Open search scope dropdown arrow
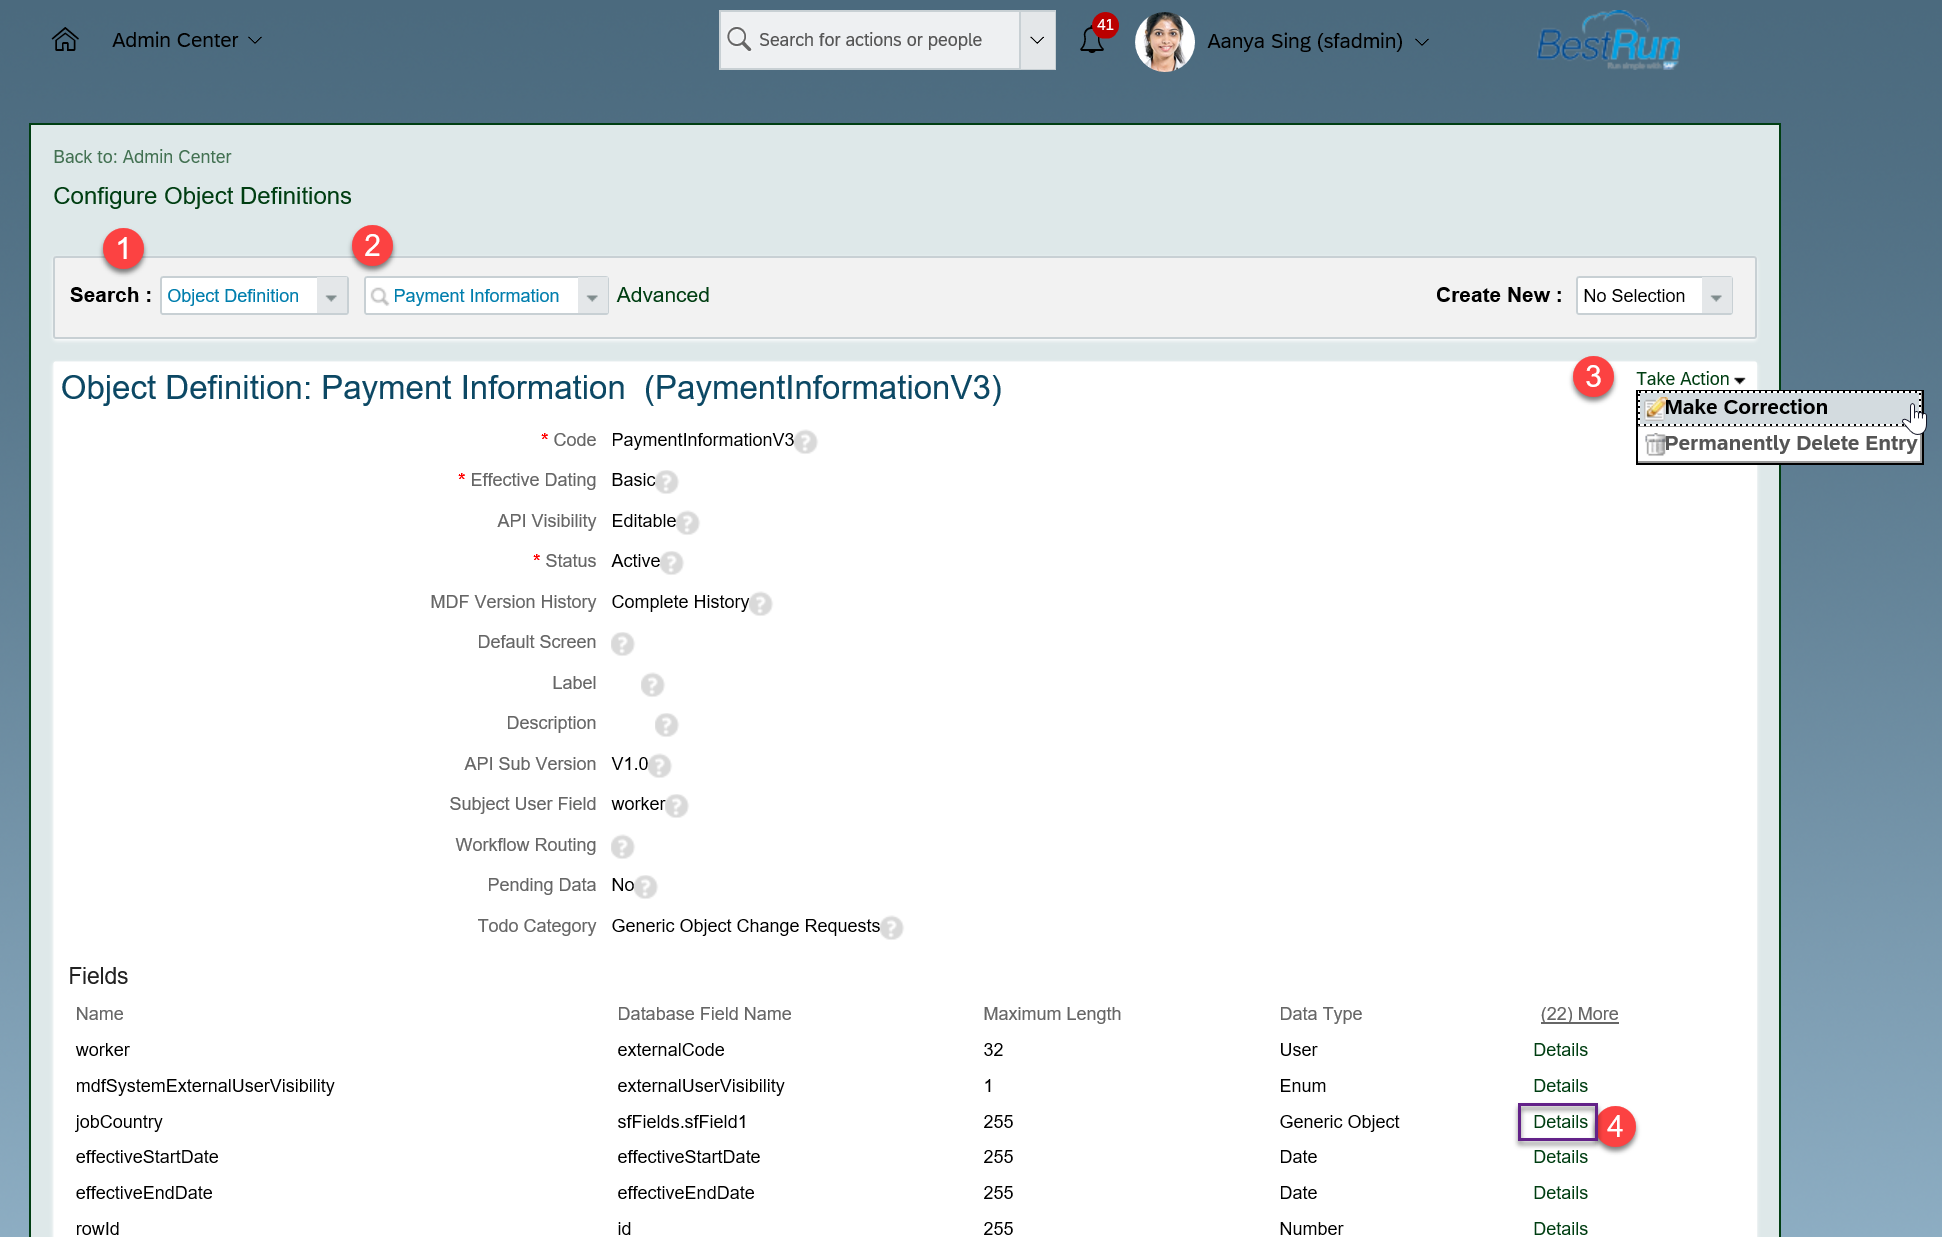 tap(1037, 40)
